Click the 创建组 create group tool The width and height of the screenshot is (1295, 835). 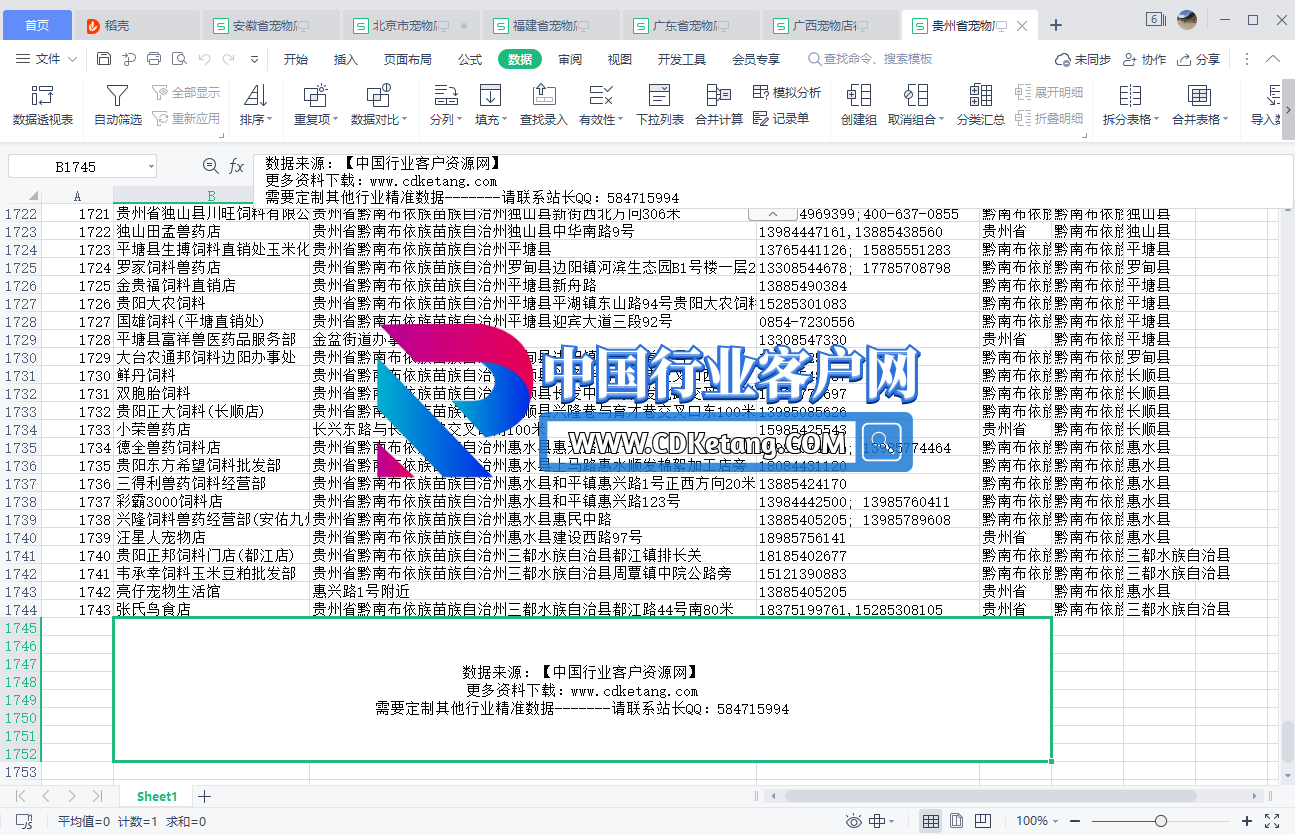click(x=858, y=105)
